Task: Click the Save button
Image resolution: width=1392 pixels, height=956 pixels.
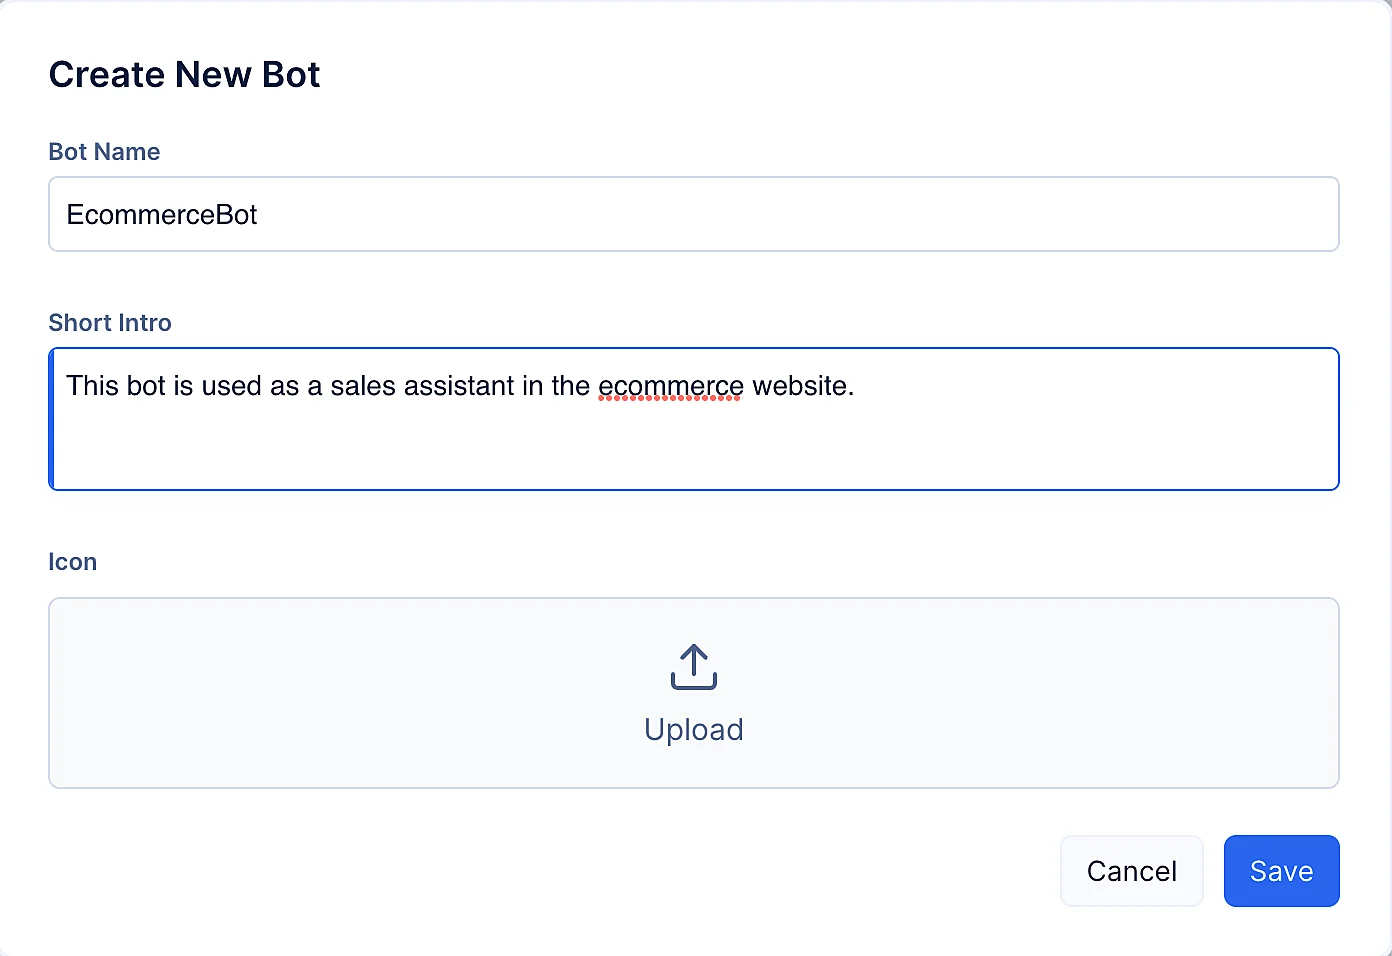Action: click(1281, 871)
